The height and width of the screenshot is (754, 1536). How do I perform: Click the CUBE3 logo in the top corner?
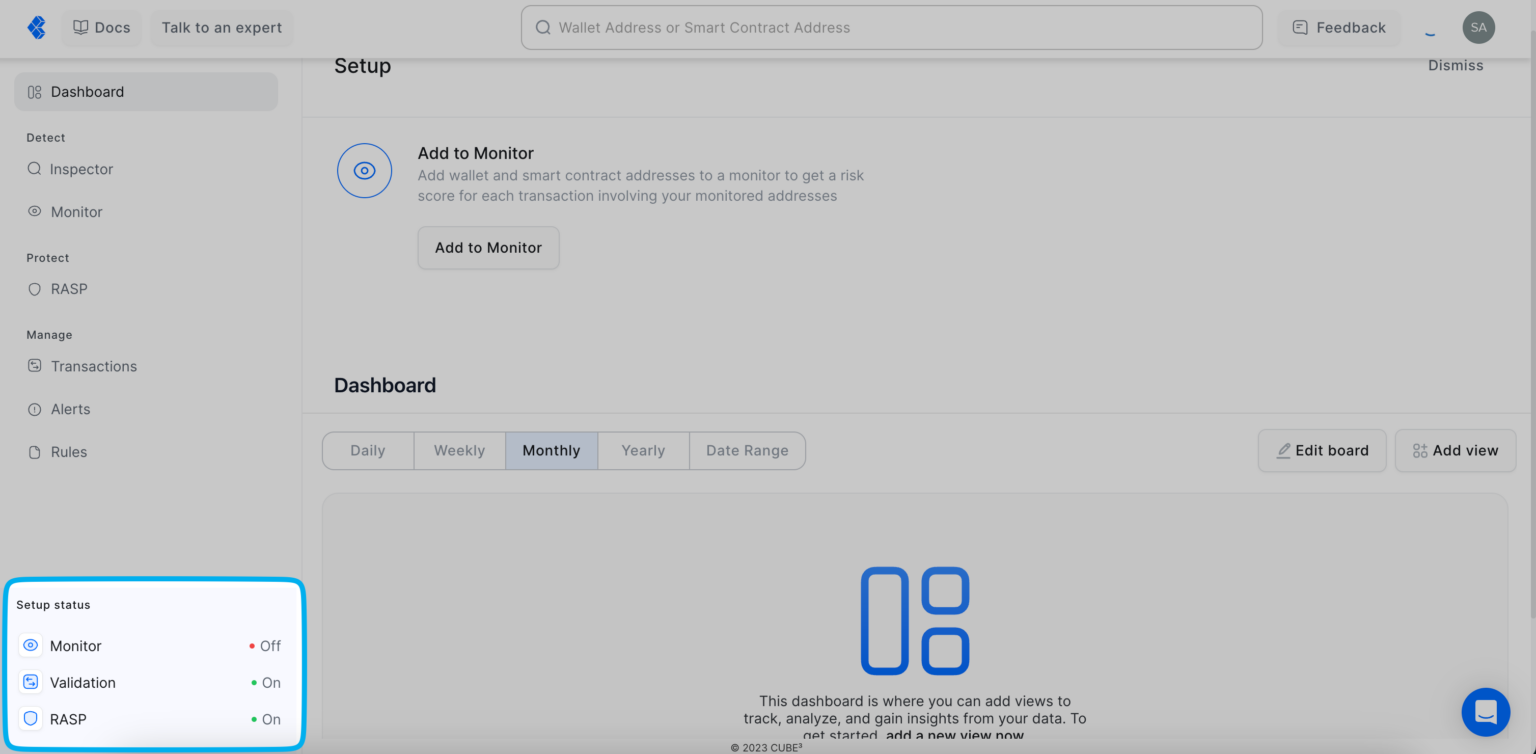click(x=36, y=27)
